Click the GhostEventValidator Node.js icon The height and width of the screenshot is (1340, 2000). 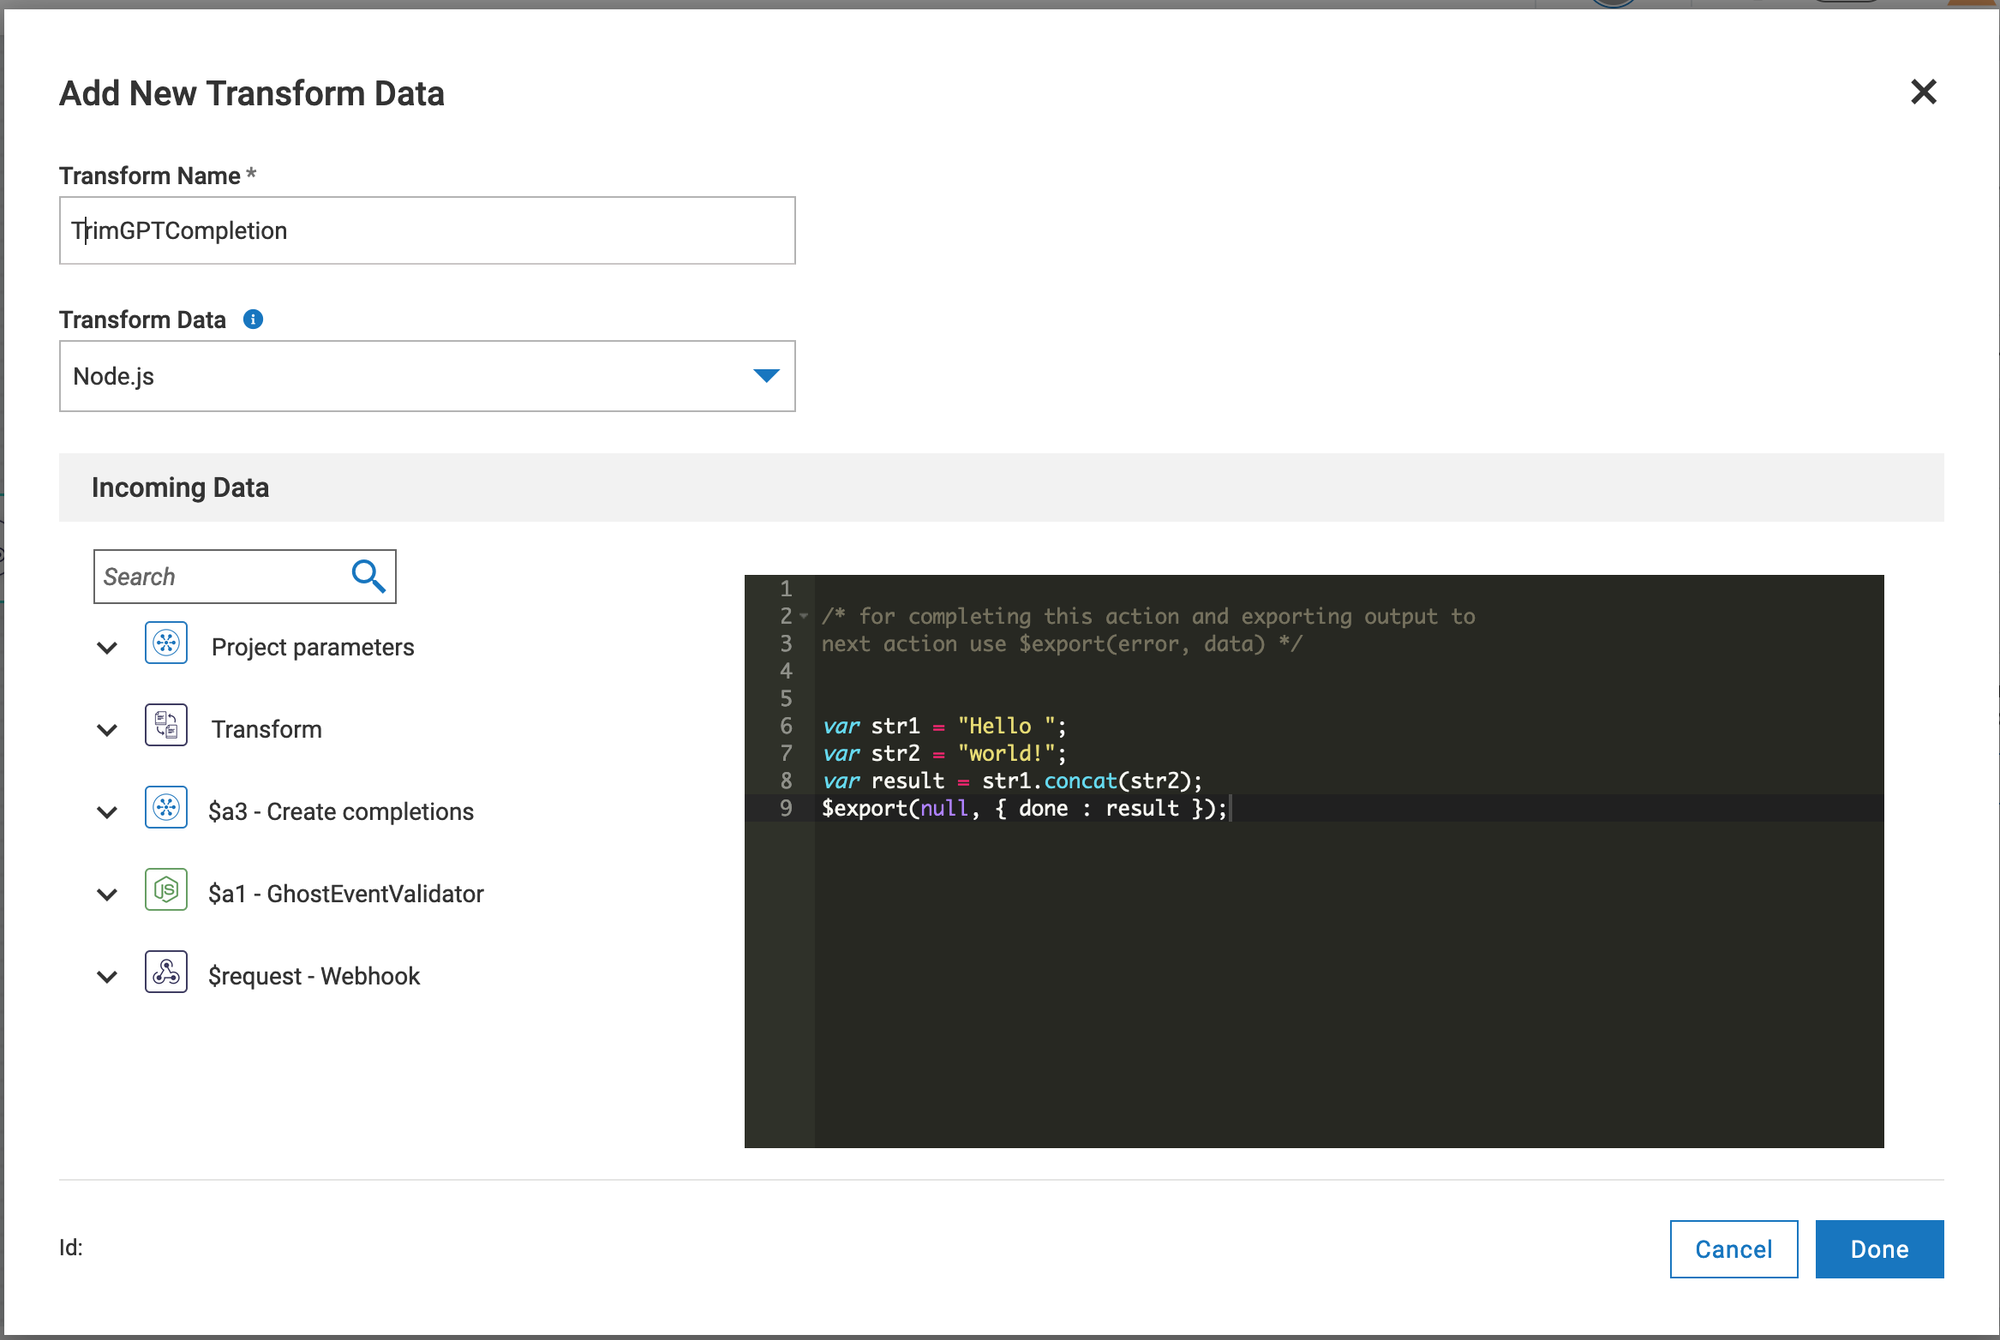point(166,889)
